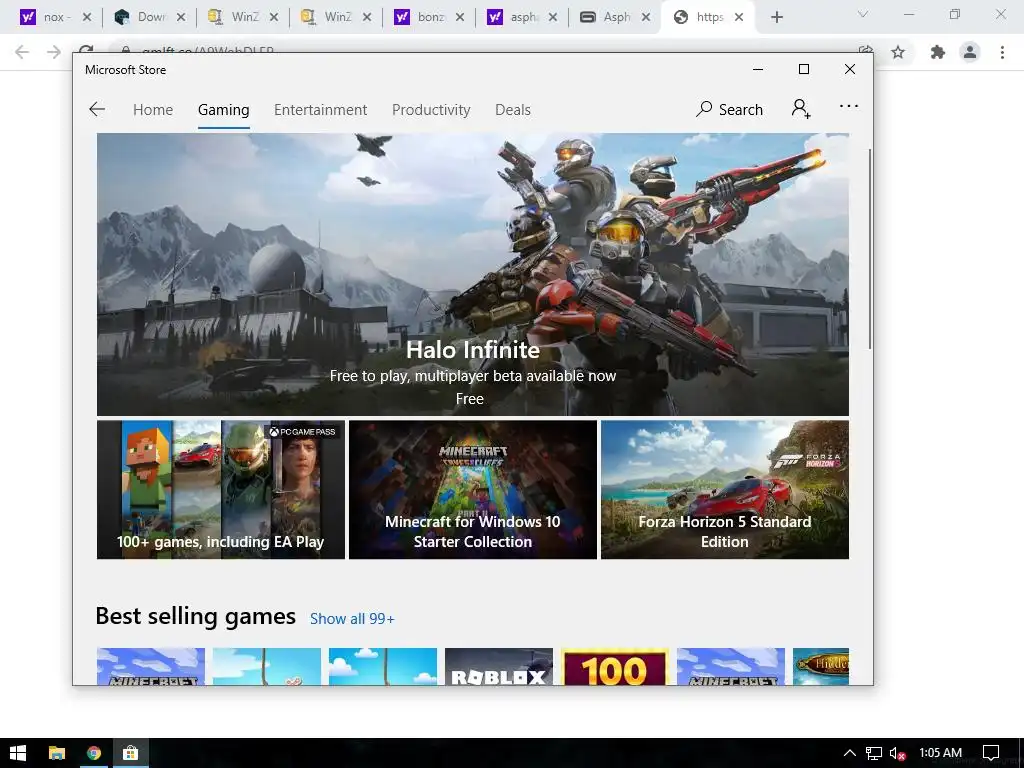Screen dimensions: 1024x768
Task: Open the Roblox game thumbnail
Action: [x=499, y=666]
